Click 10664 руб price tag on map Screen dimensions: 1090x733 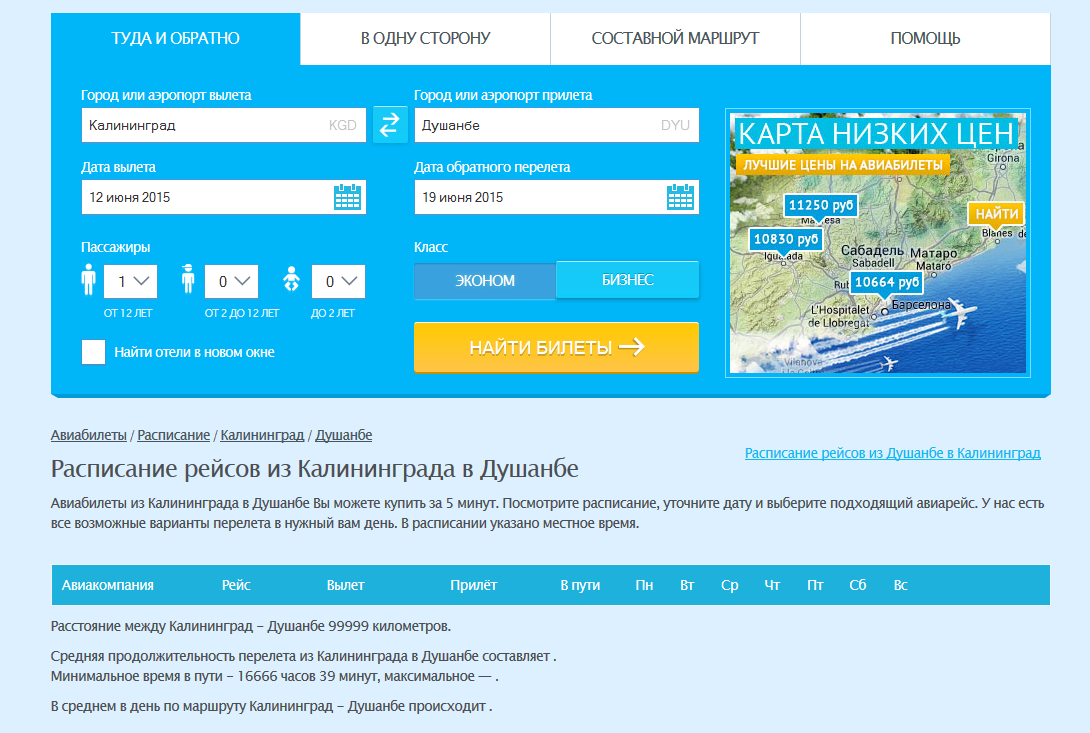pyautogui.click(x=886, y=282)
